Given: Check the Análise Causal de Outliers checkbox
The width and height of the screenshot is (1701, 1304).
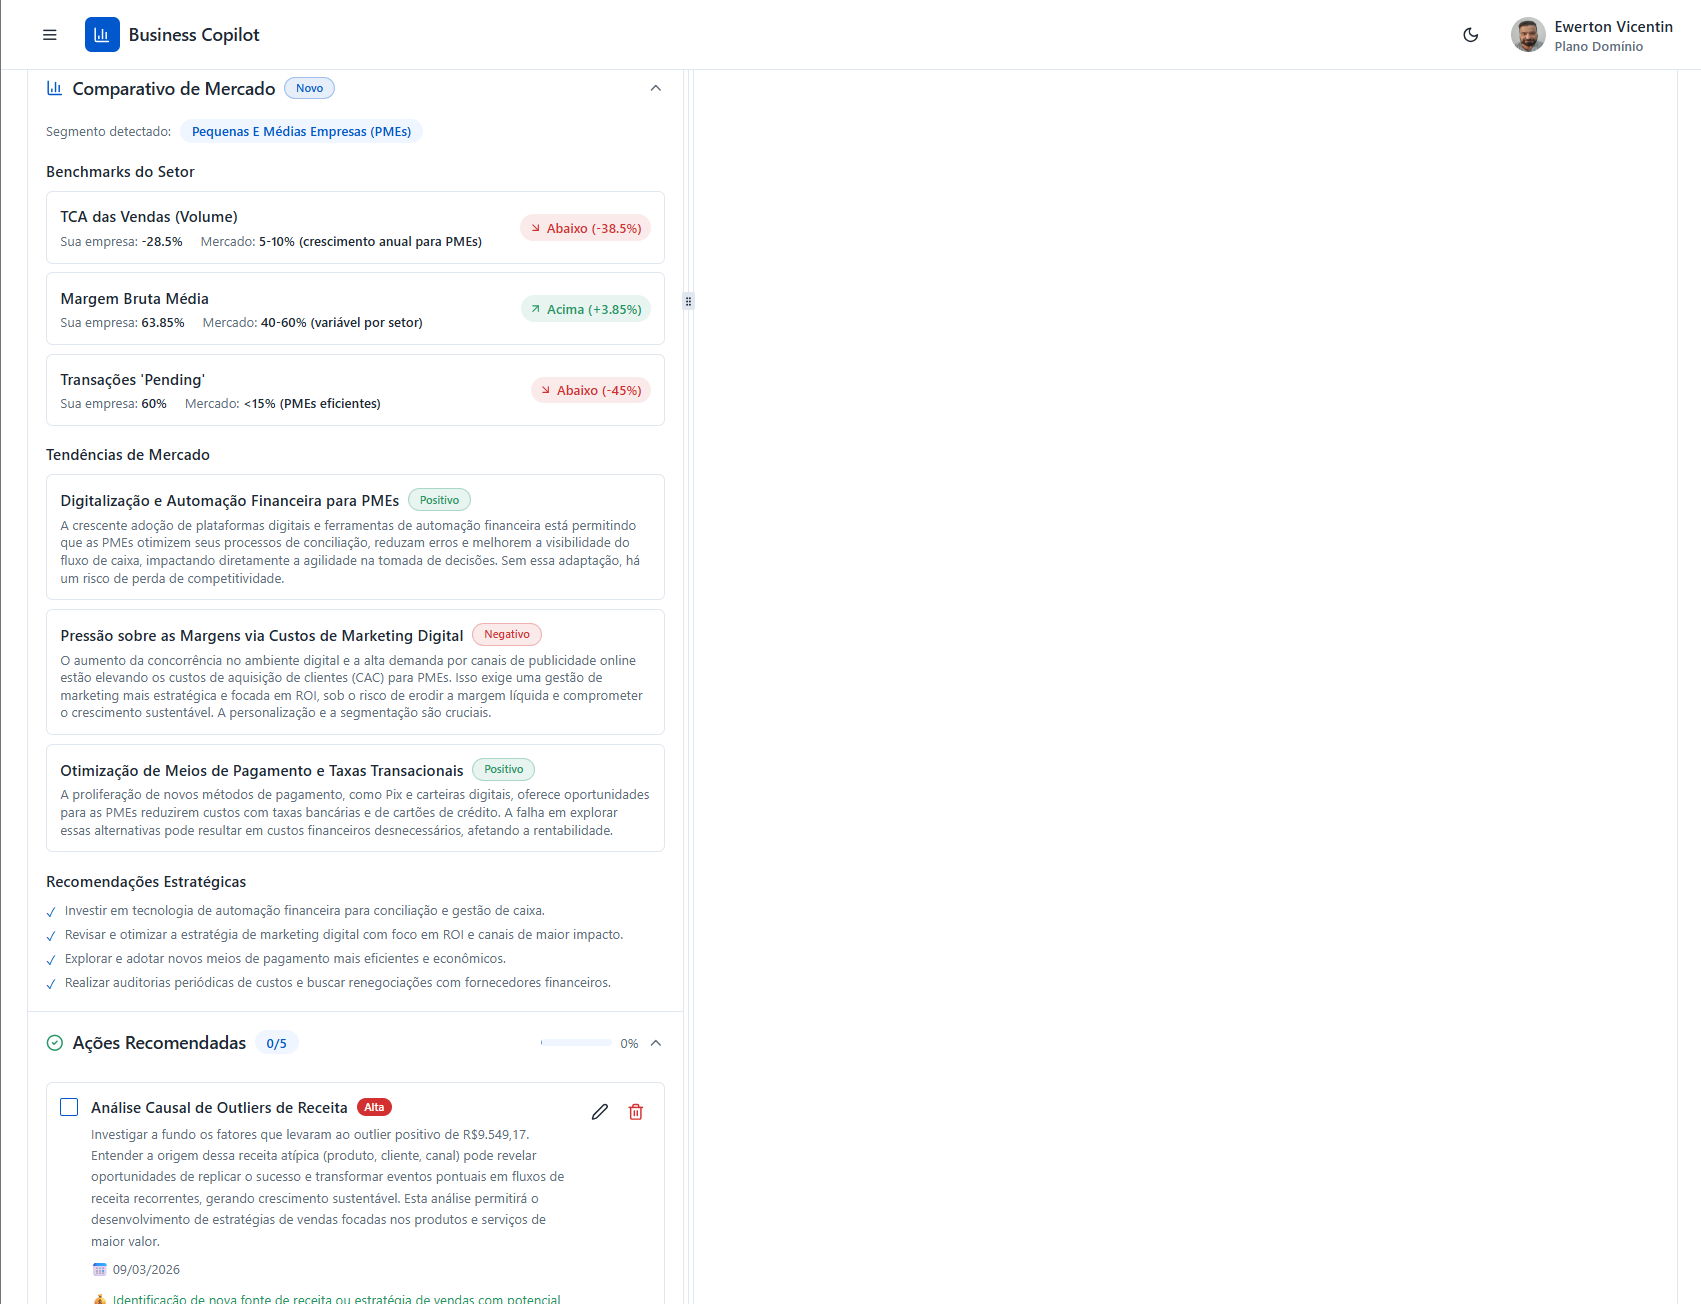Looking at the screenshot, I should pos(69,1107).
